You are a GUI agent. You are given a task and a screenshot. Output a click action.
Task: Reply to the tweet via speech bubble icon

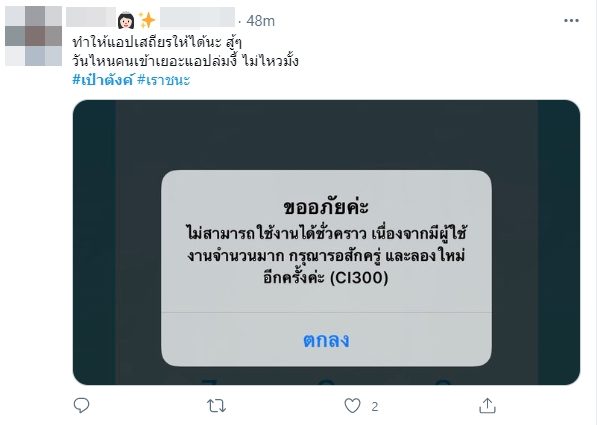(x=81, y=406)
